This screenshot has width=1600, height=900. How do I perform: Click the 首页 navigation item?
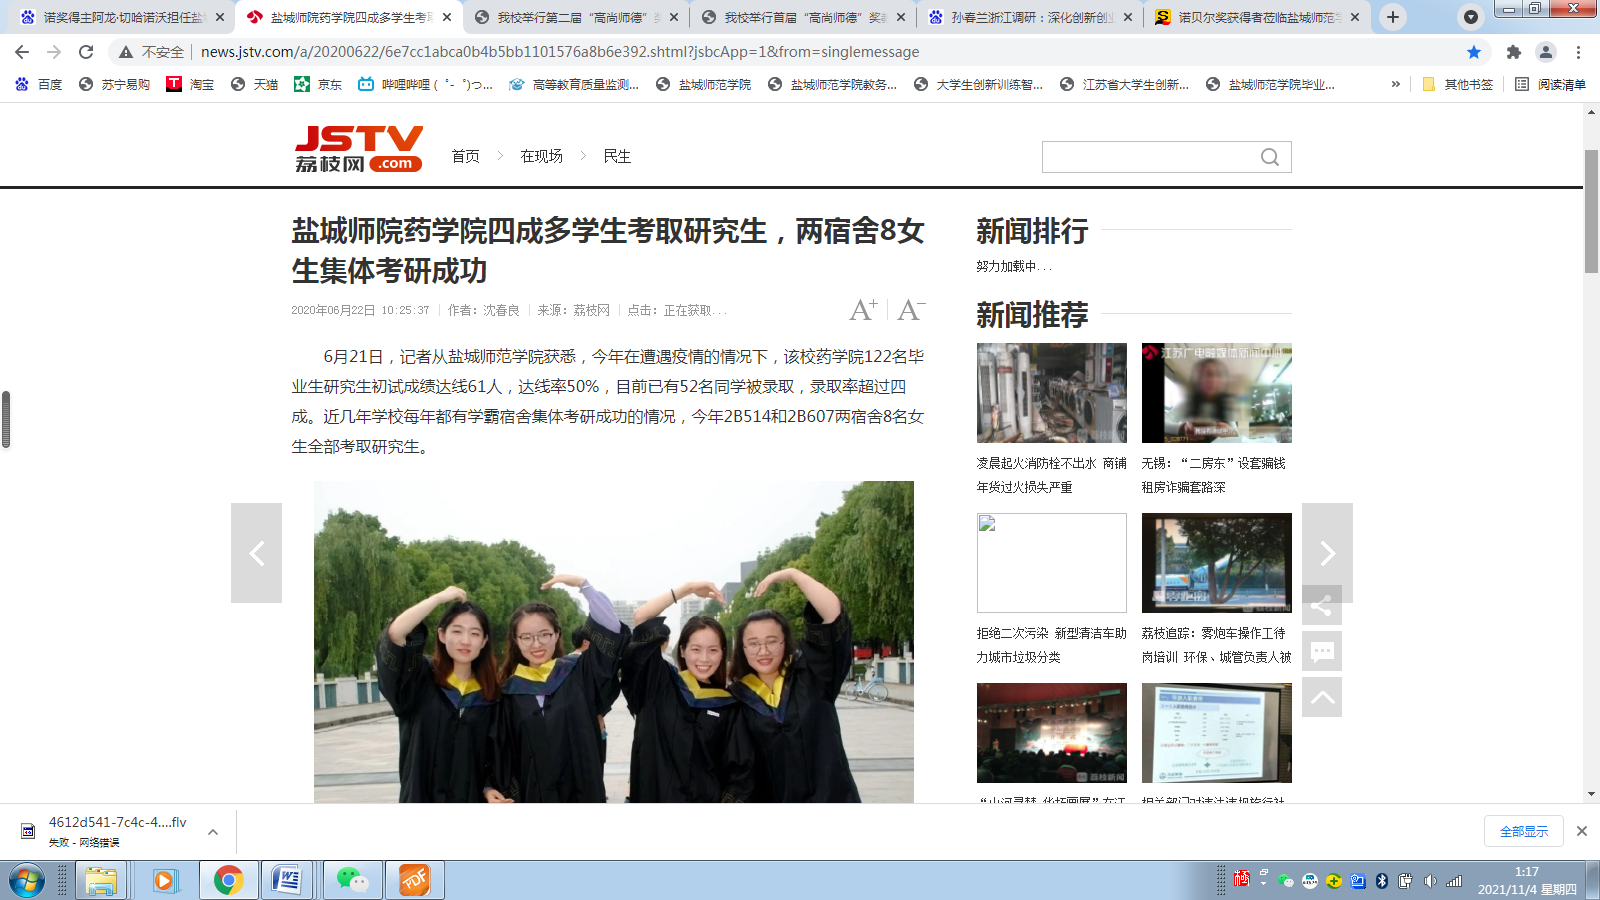[x=465, y=156]
